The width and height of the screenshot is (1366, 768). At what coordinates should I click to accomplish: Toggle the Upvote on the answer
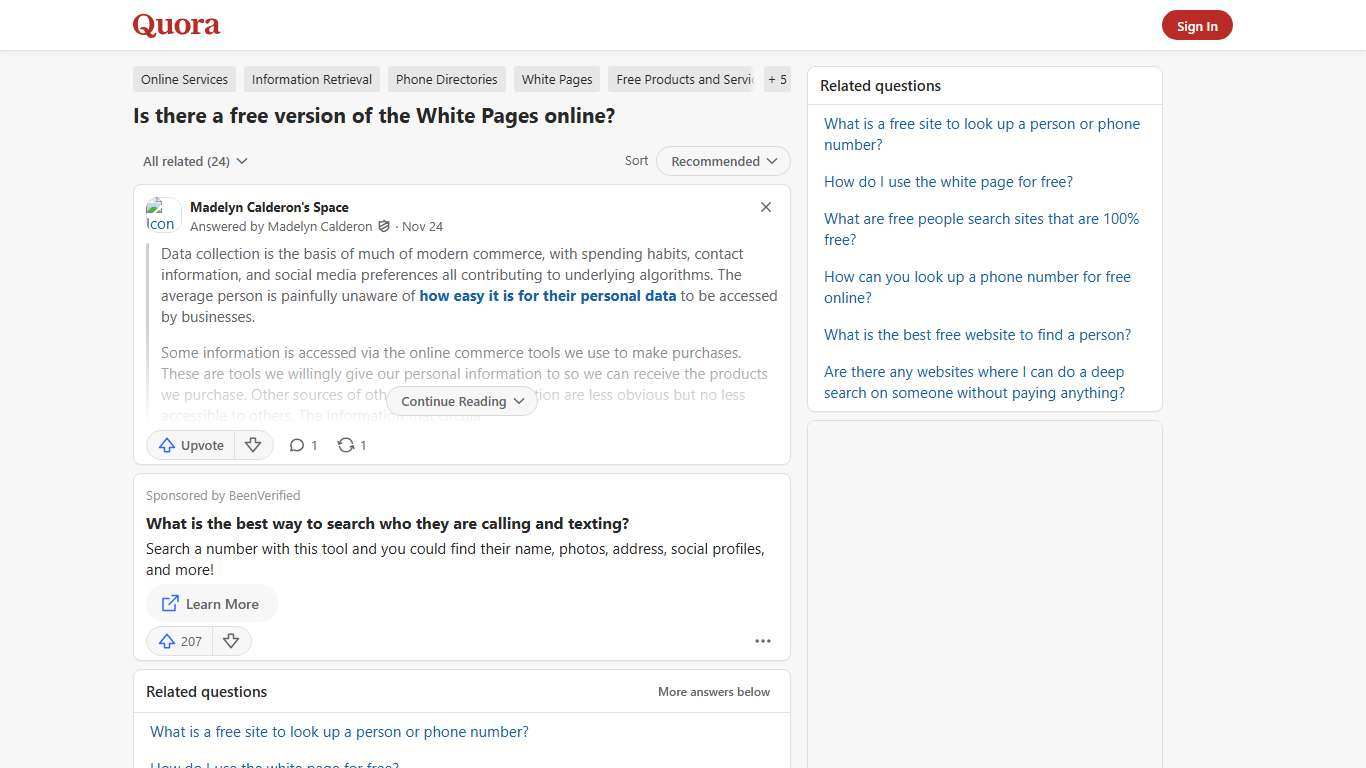coord(190,445)
